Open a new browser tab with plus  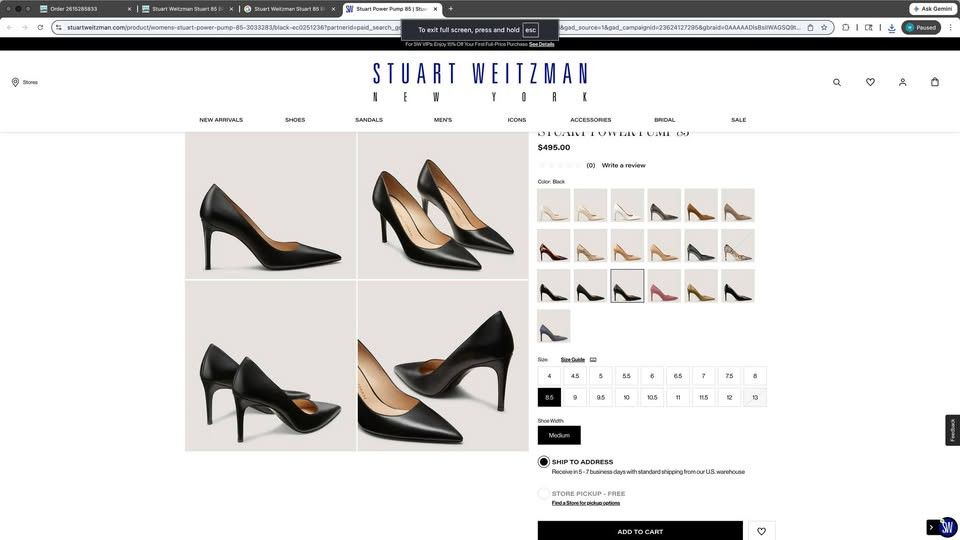(451, 9)
